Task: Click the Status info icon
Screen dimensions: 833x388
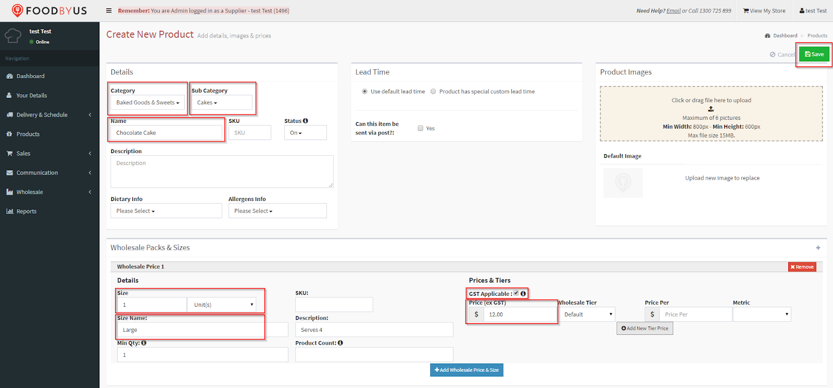Action: [x=306, y=121]
